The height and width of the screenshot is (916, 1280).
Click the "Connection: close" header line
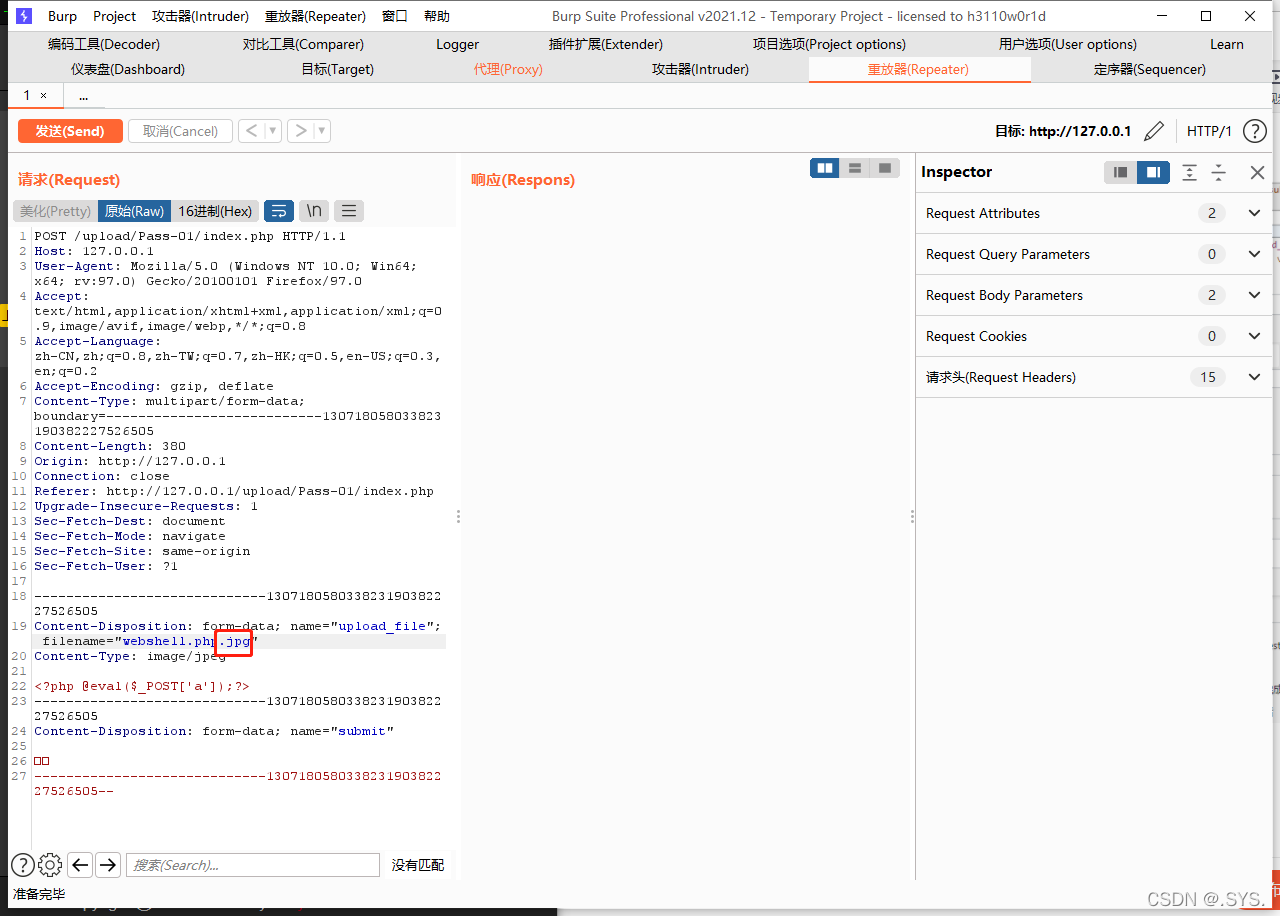click(102, 476)
